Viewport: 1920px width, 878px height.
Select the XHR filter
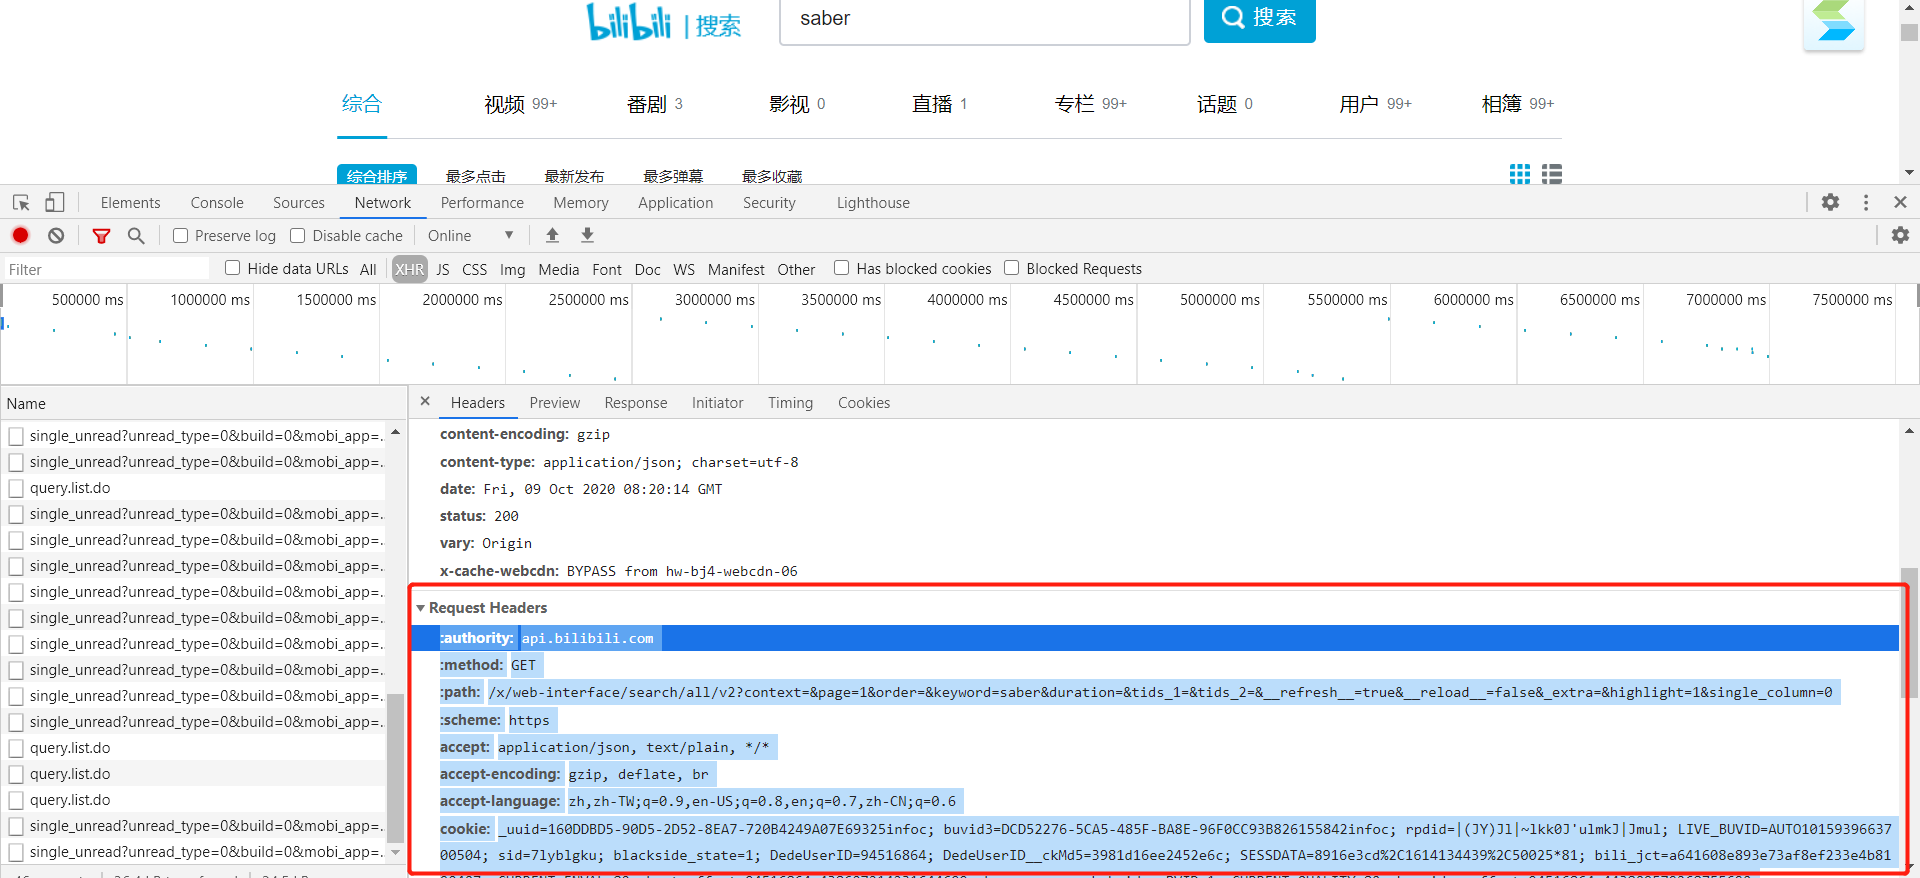tap(409, 269)
